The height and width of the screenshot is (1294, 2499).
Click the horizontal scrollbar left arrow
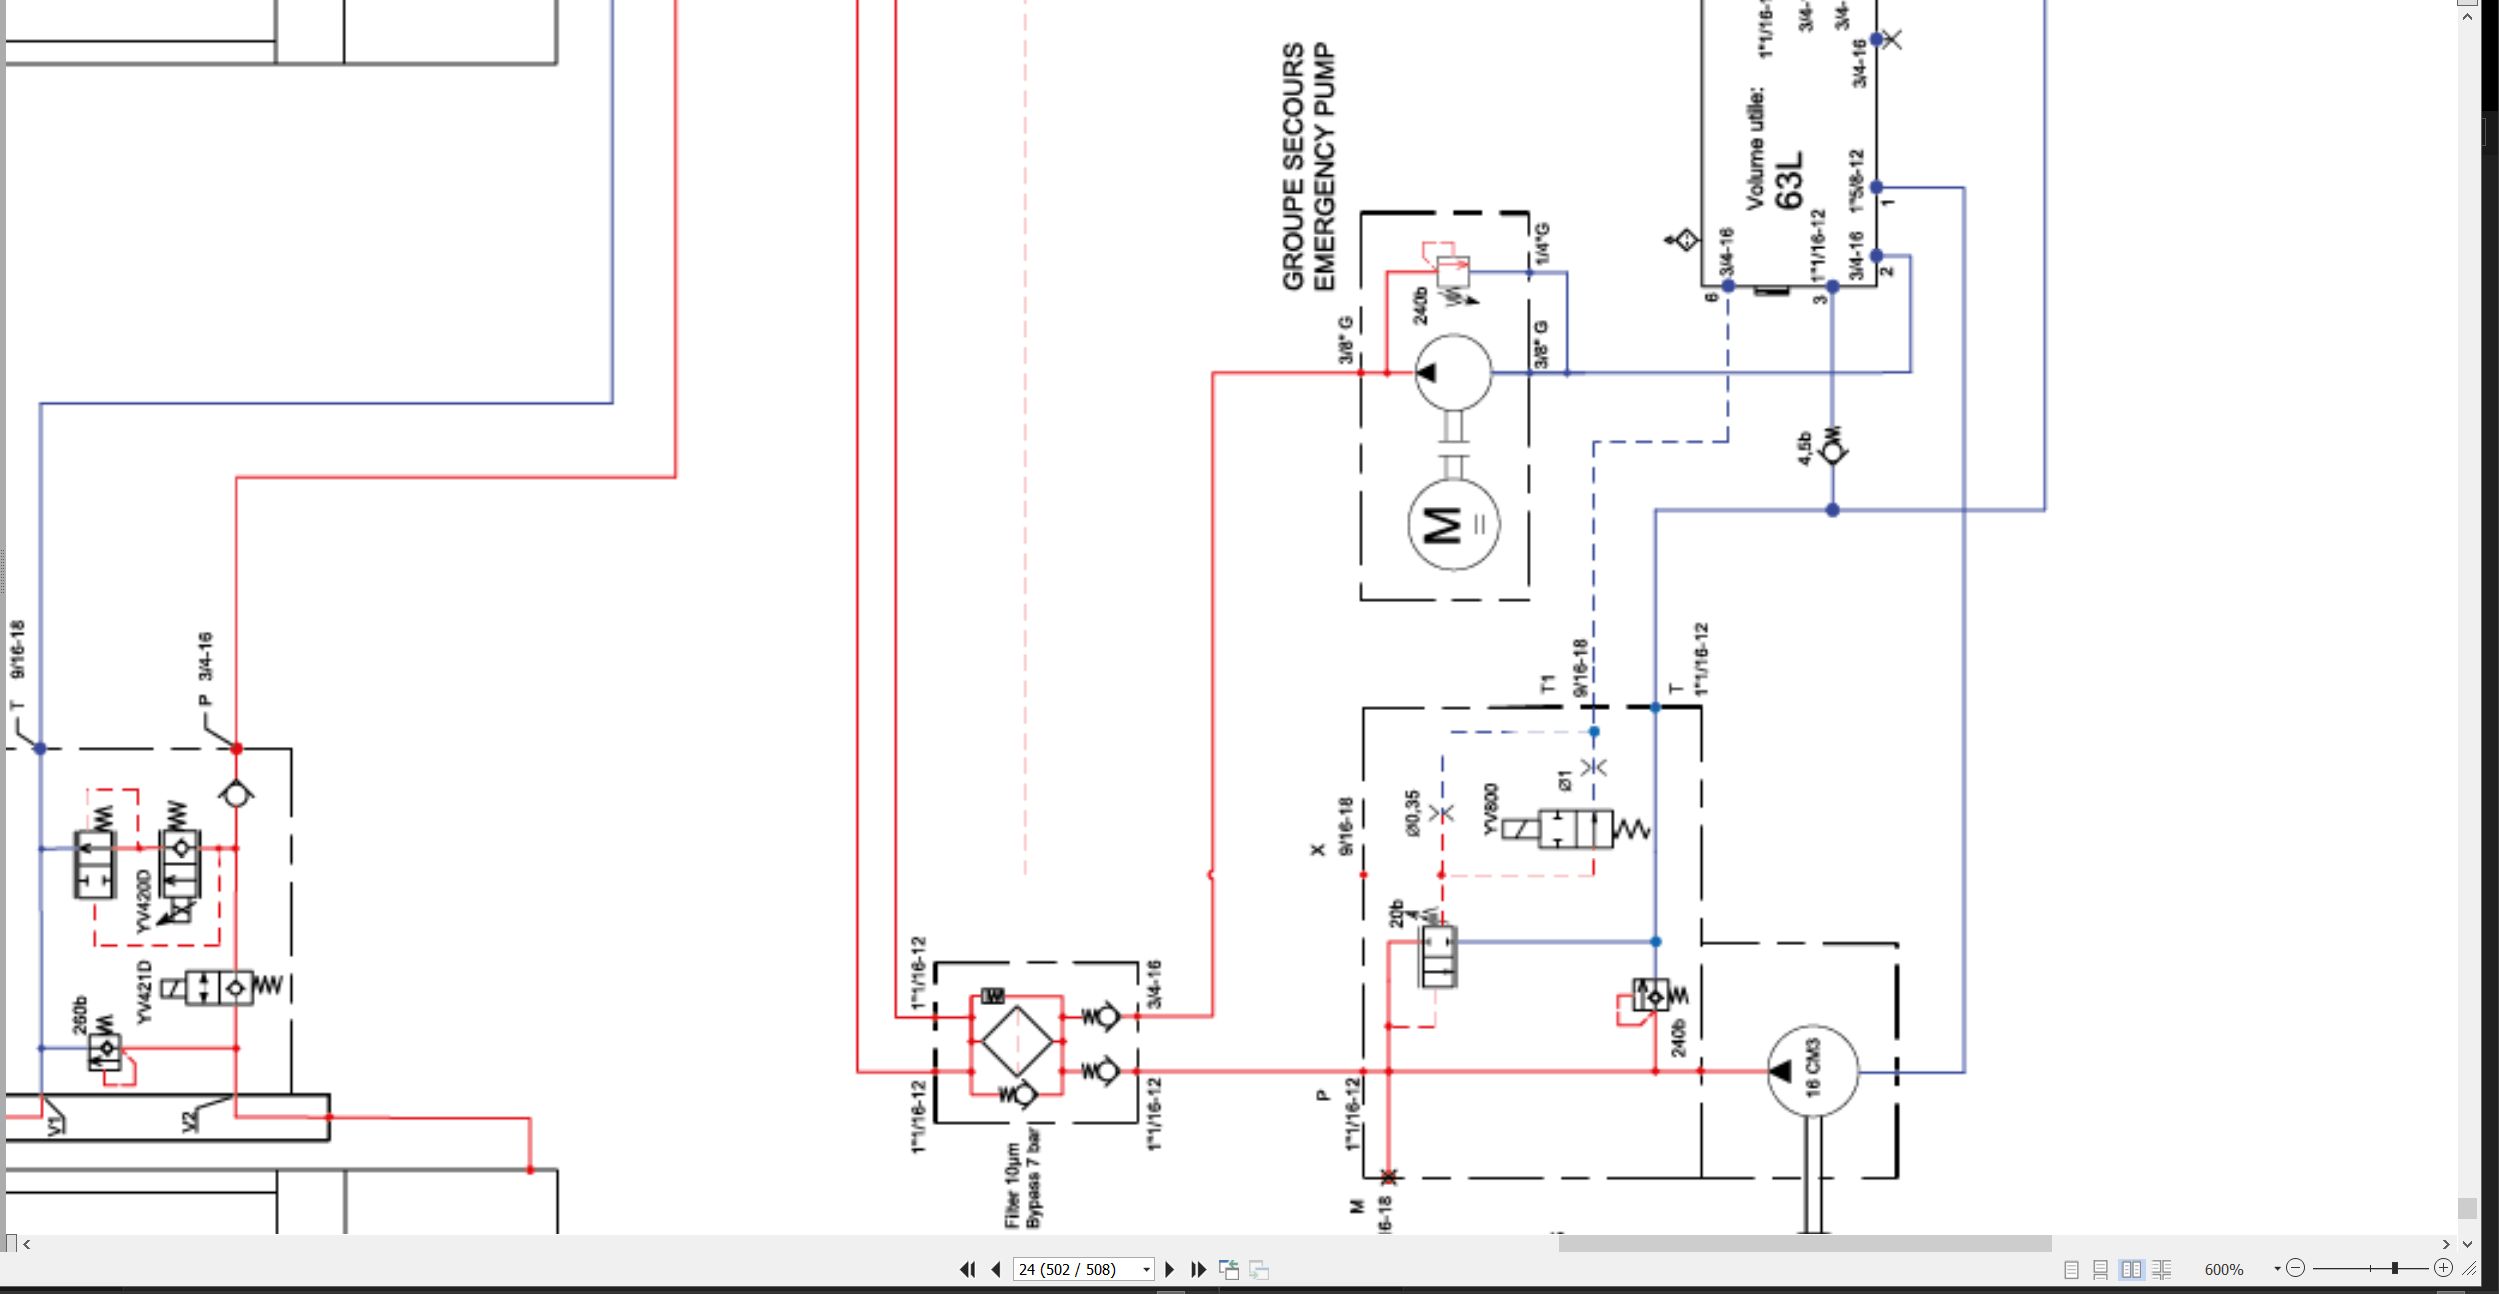(x=27, y=1244)
